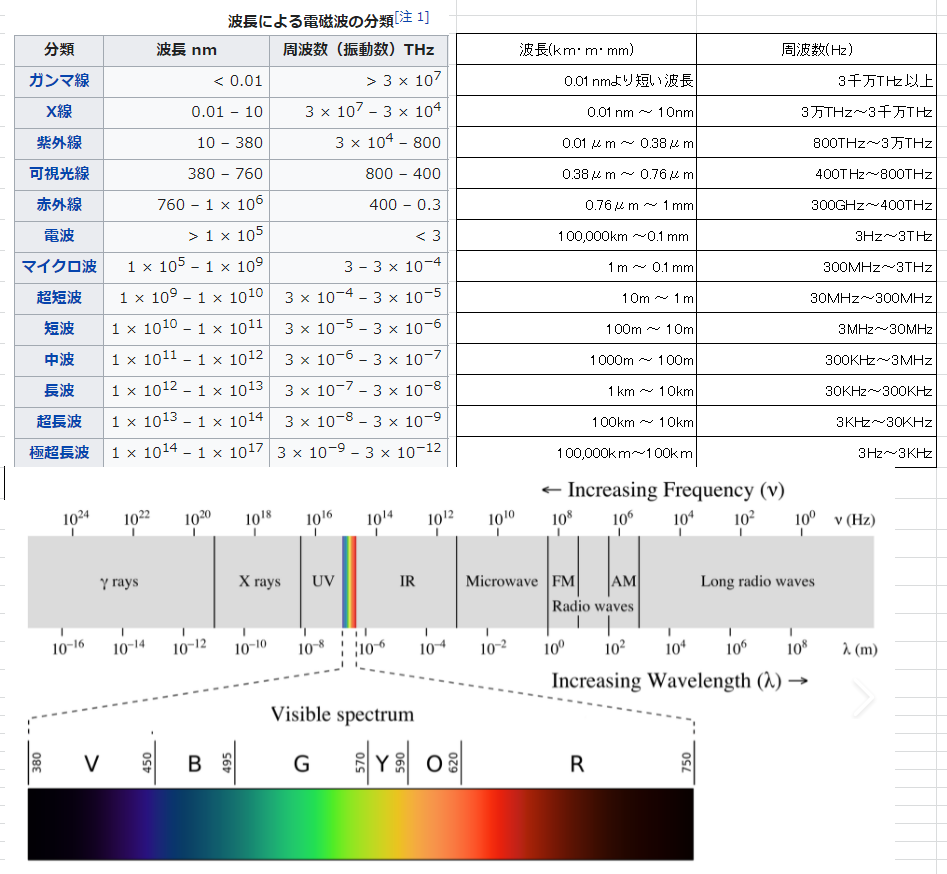Viewport: 947px width, 874px height.
Task: Click the rainbow strip between UV and IR
Action: point(349,581)
